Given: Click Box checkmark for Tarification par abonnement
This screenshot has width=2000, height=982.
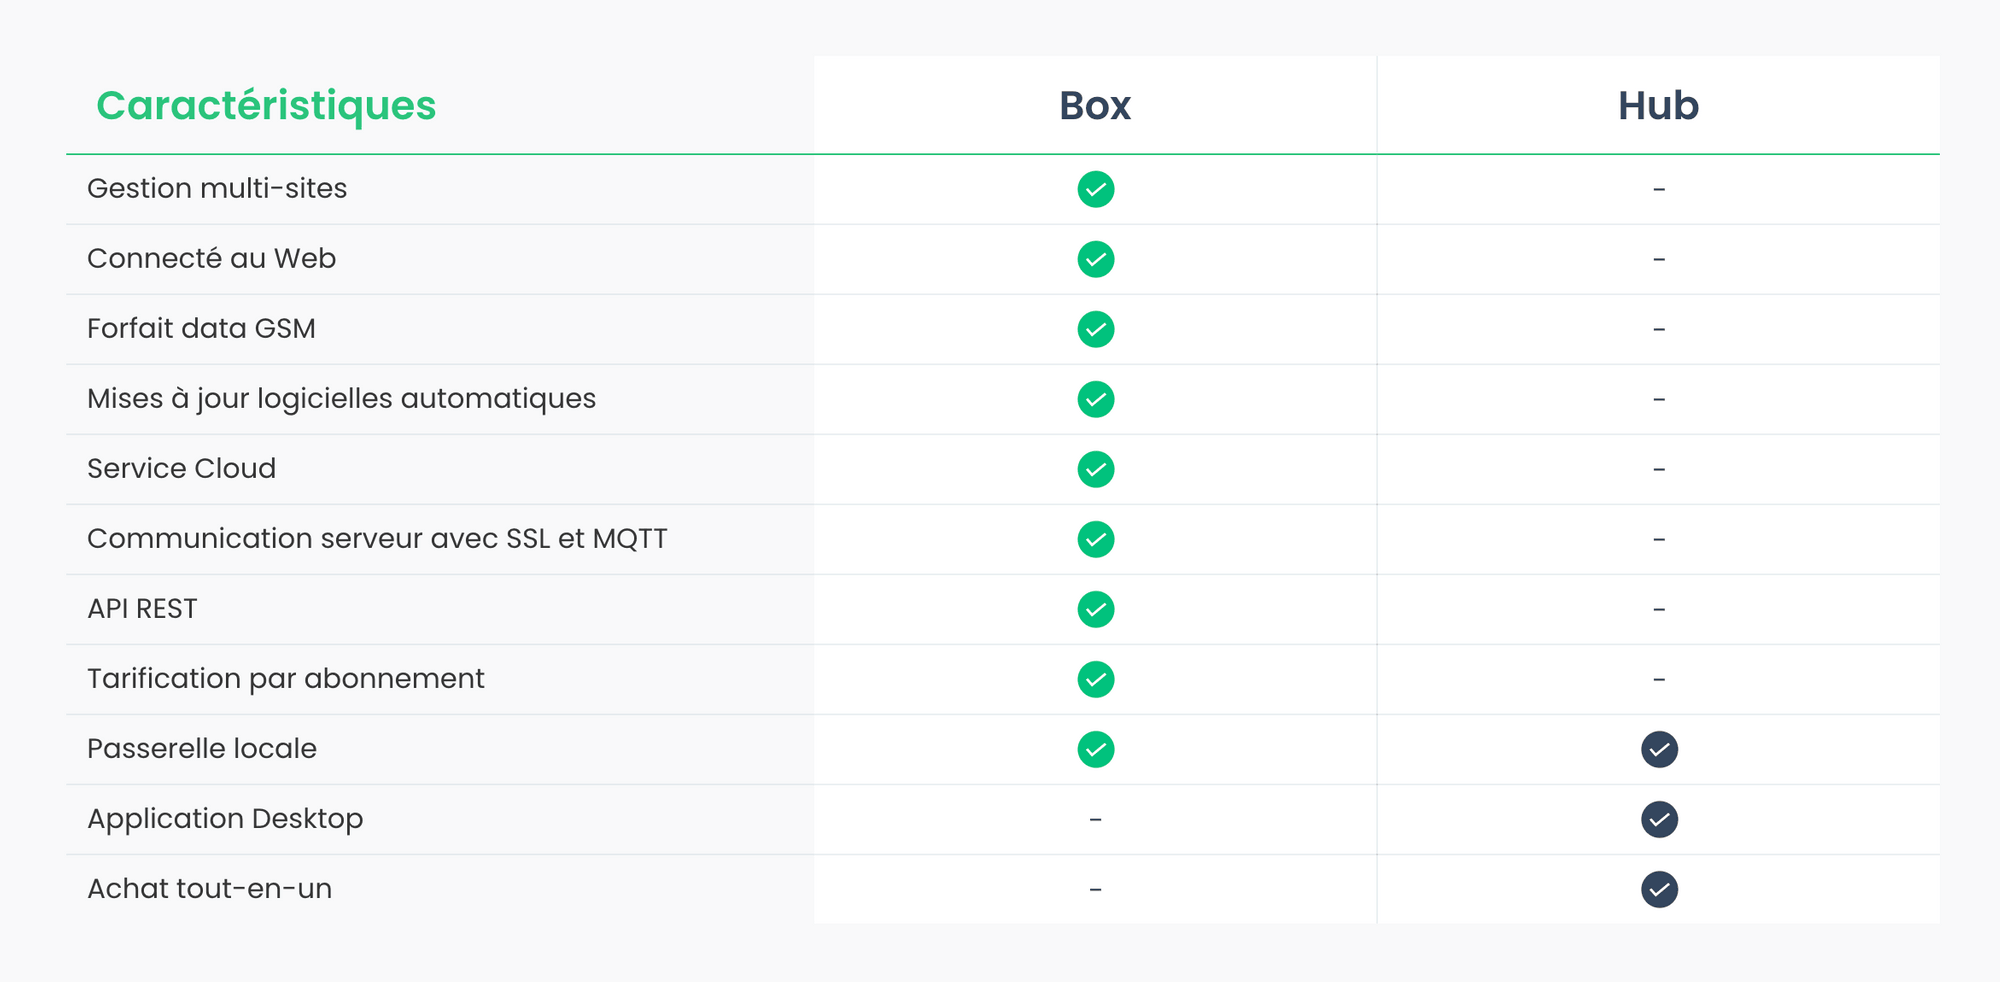Looking at the screenshot, I should click(1095, 679).
